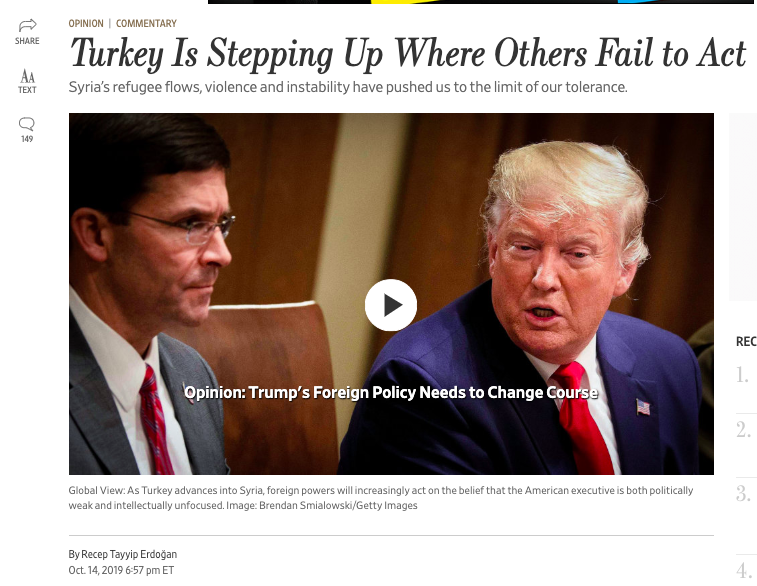
Task: Click the blank sidebar ad box
Action: coord(743,207)
